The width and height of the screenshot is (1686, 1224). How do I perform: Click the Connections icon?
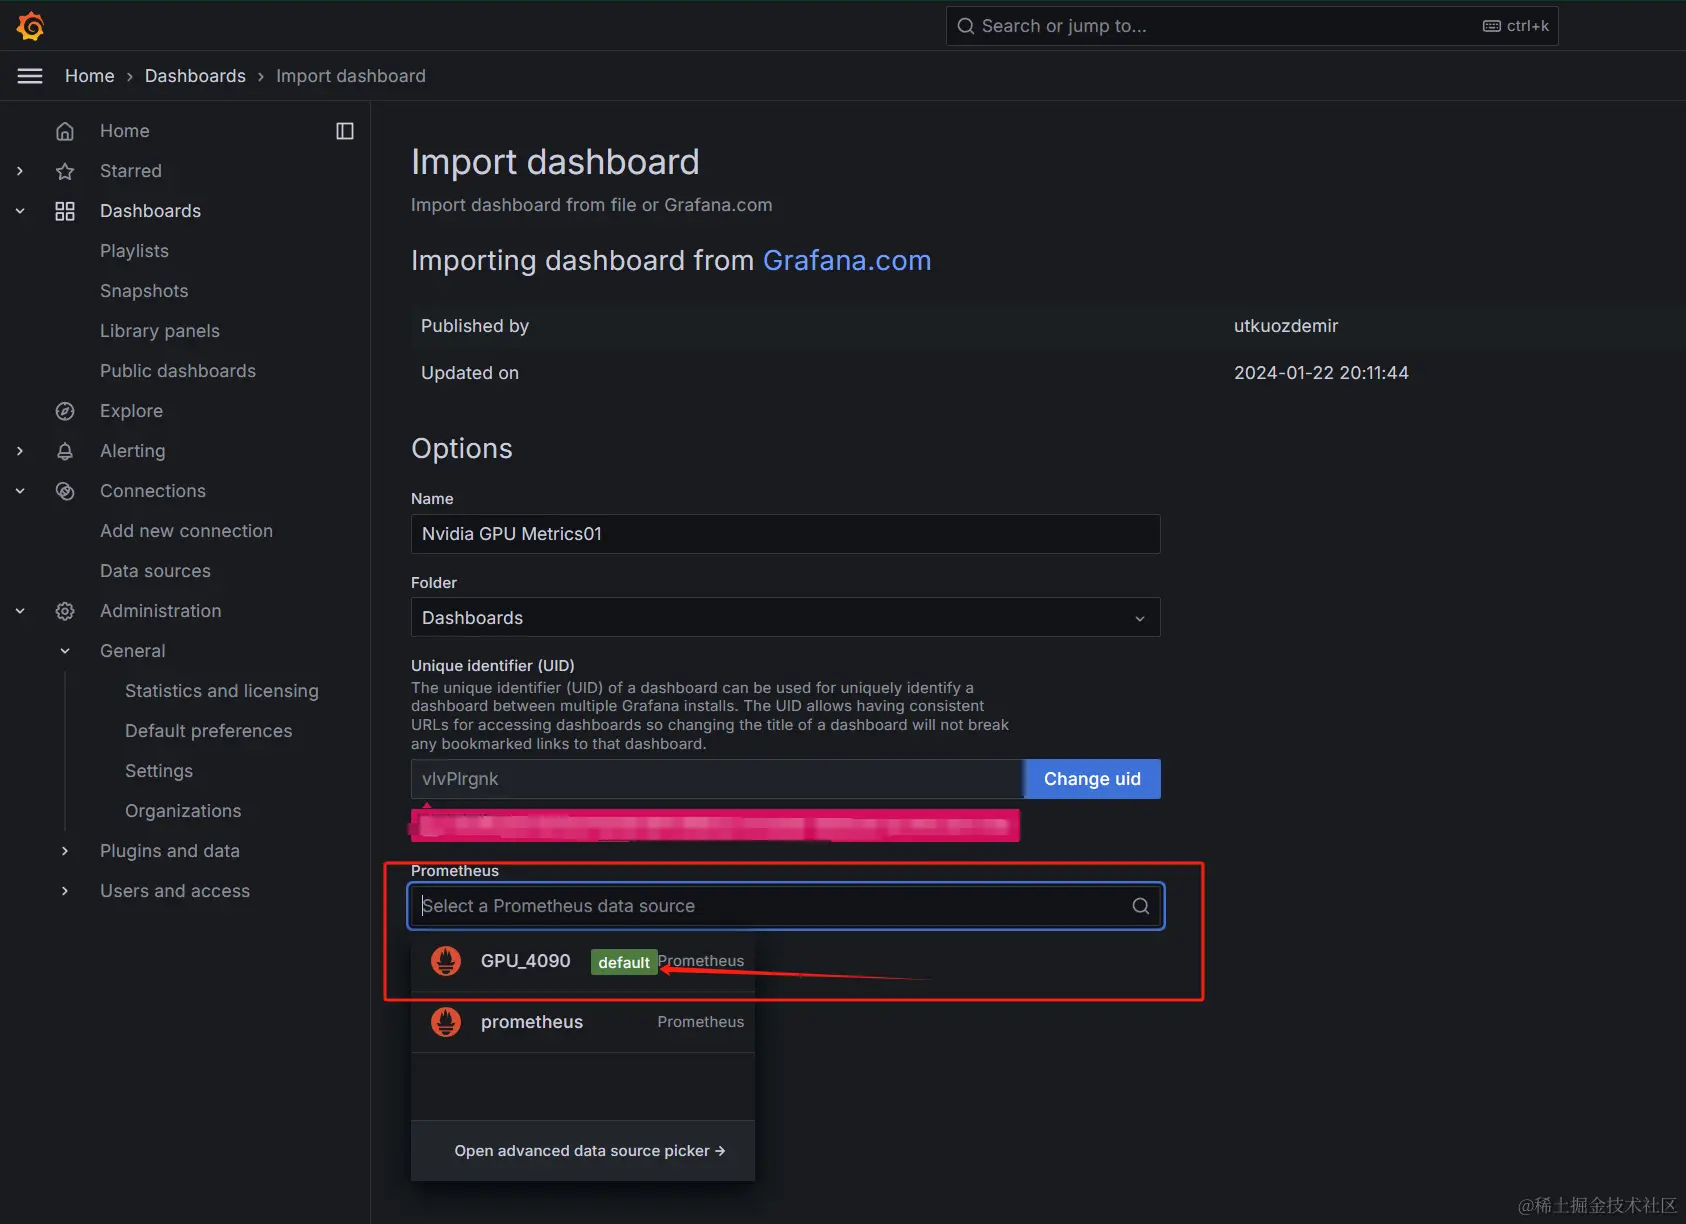tap(65, 491)
